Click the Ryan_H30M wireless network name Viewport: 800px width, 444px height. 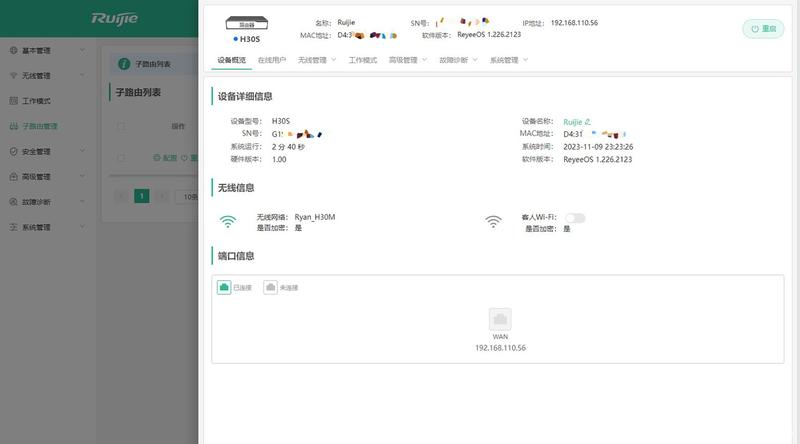pos(315,217)
